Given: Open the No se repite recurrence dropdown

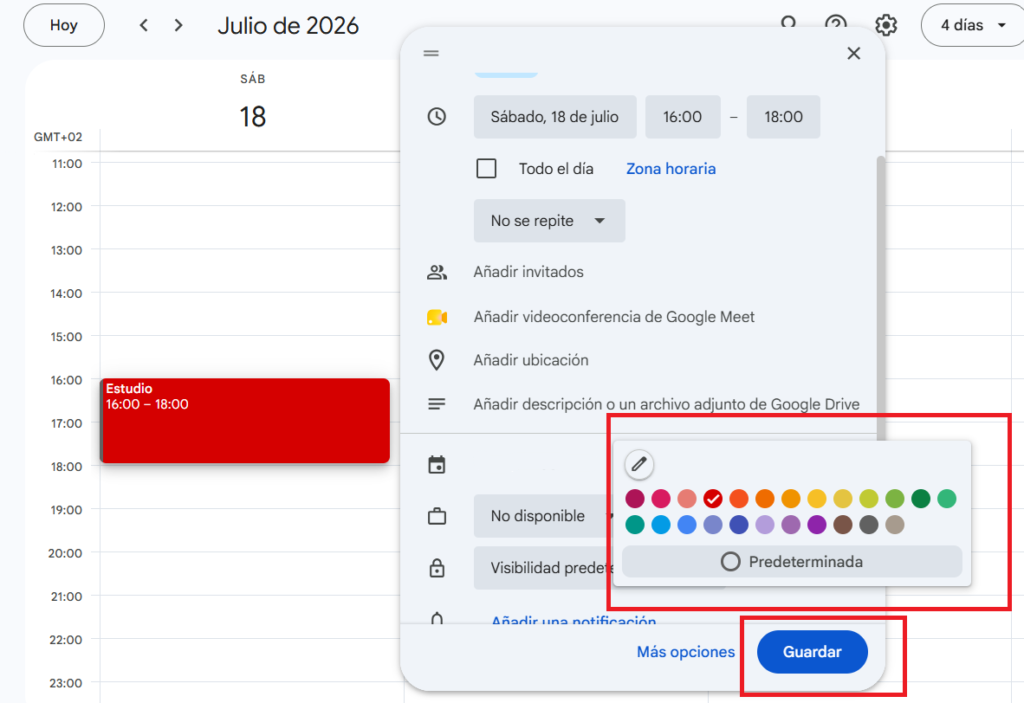Looking at the screenshot, I should [549, 221].
